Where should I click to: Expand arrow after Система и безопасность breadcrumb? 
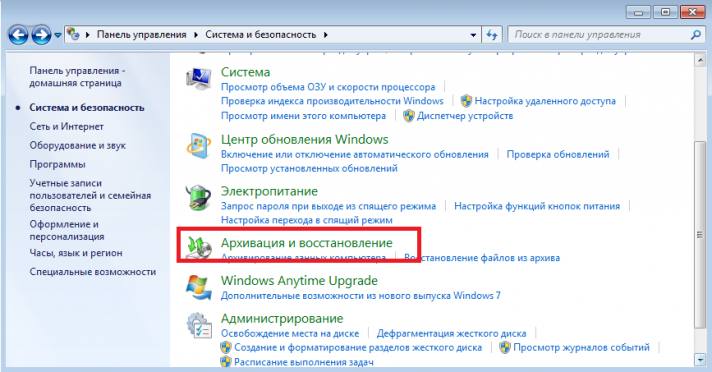326,35
